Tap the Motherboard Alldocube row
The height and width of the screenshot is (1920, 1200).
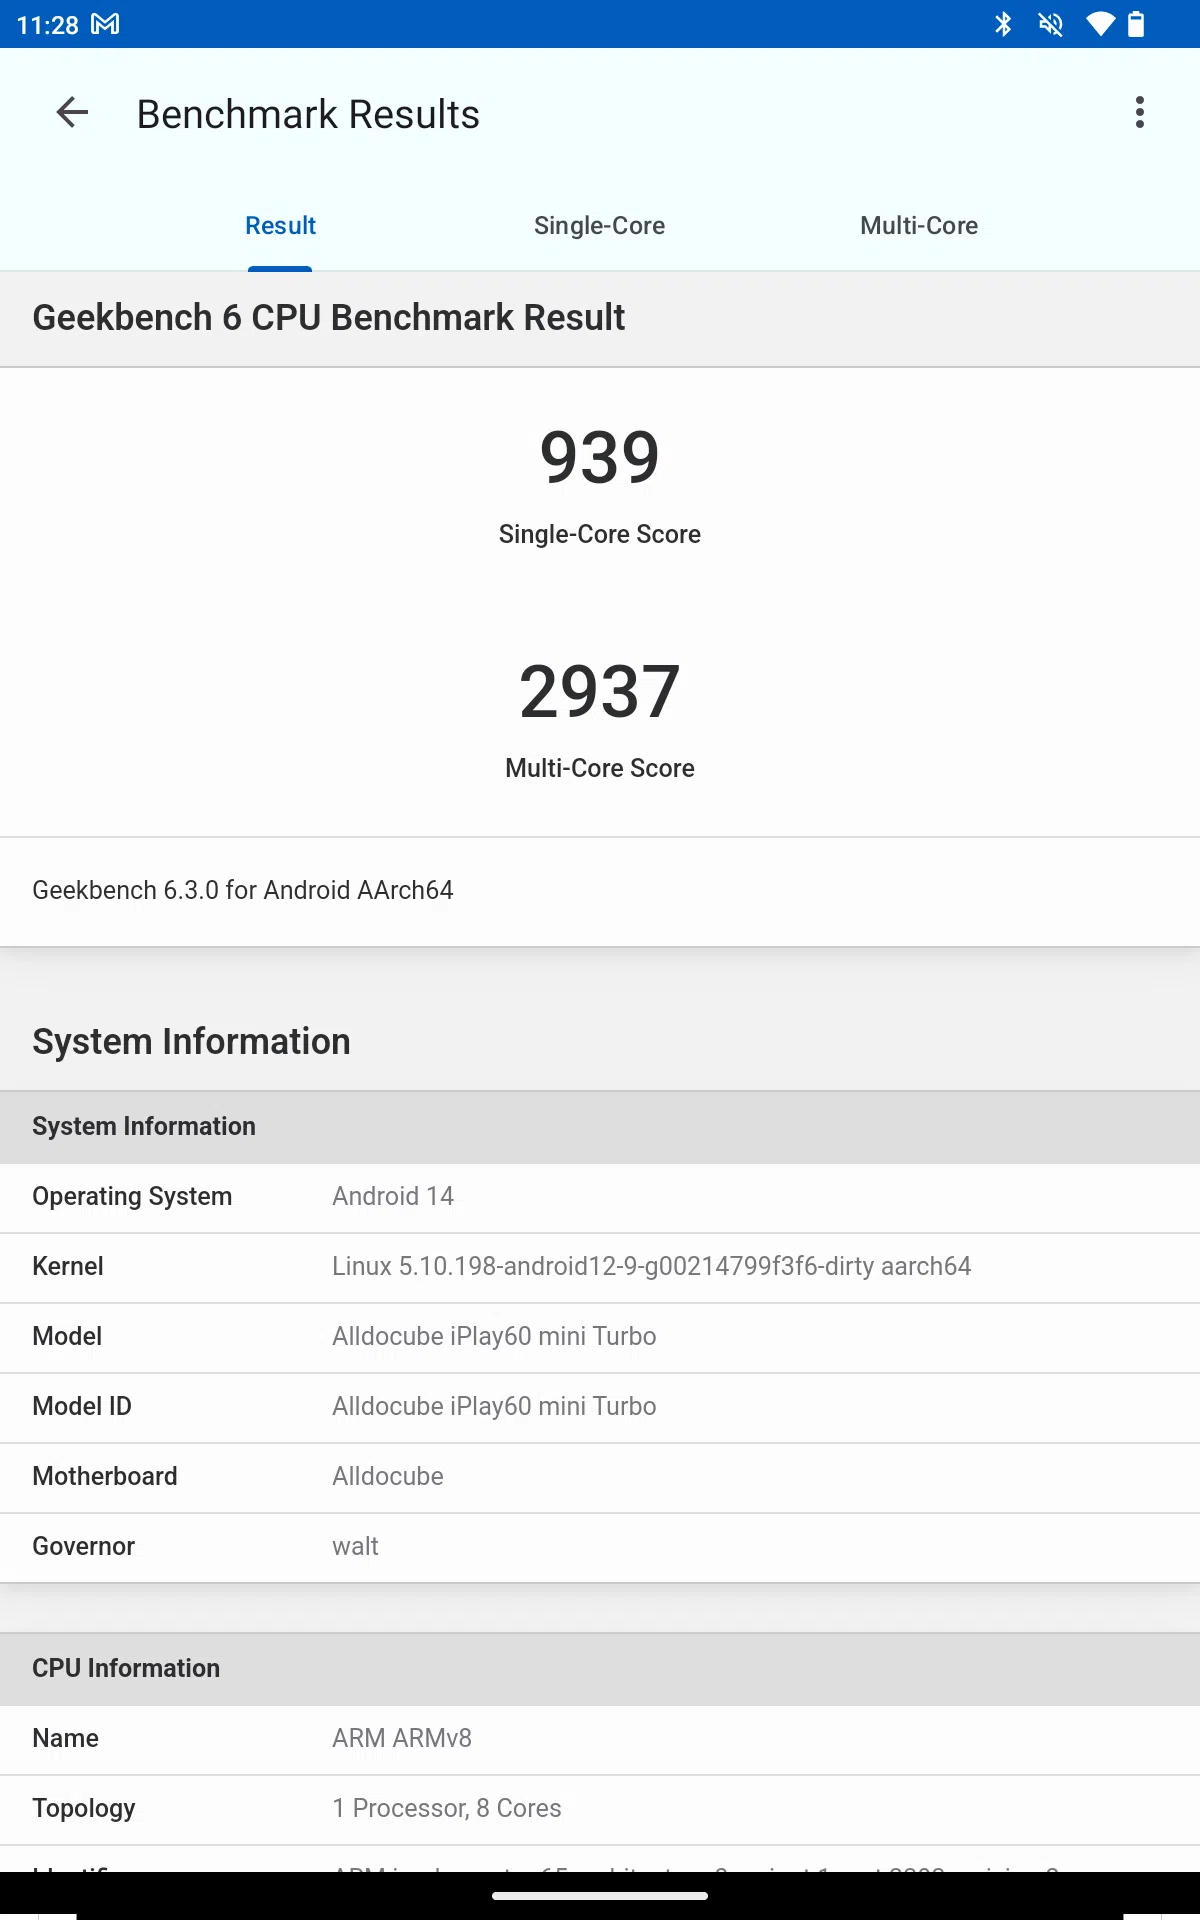coord(600,1477)
